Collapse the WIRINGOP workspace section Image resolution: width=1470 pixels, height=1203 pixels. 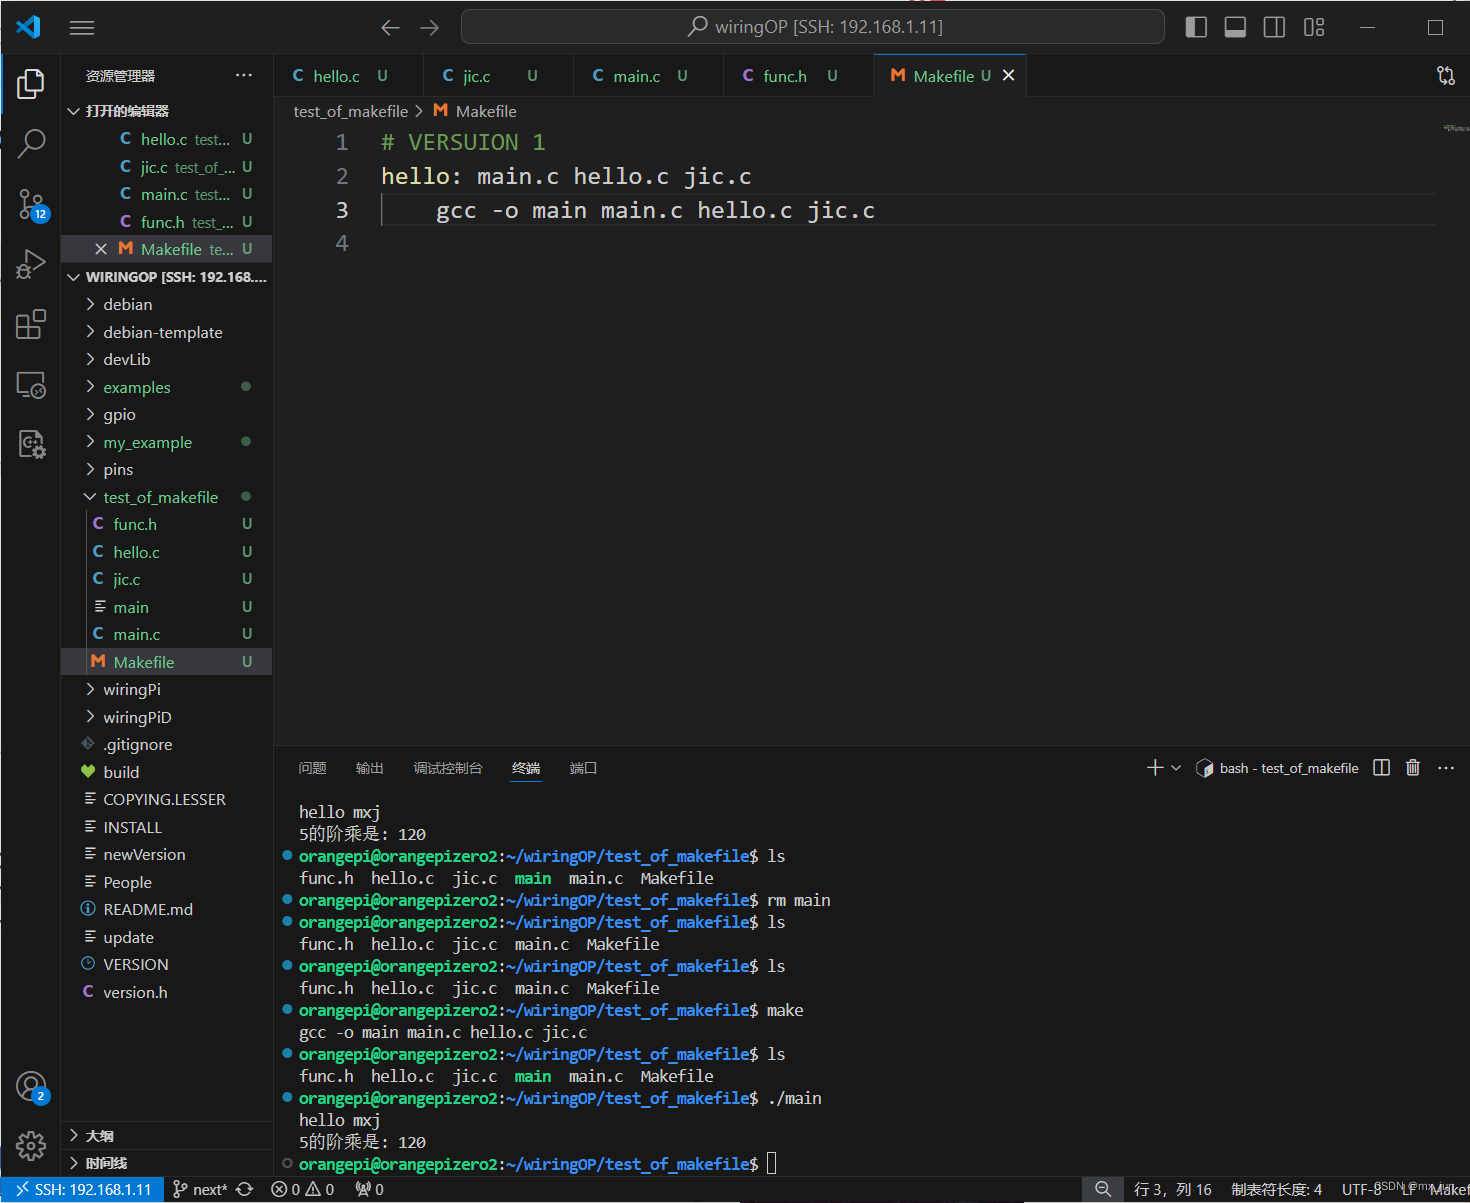click(x=166, y=277)
